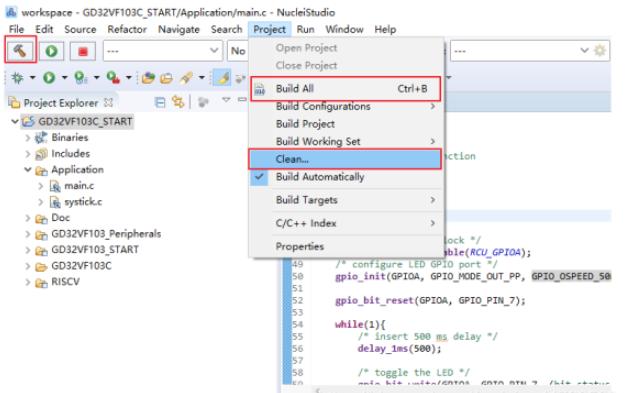Select main.c in Project Explorer

[79, 186]
